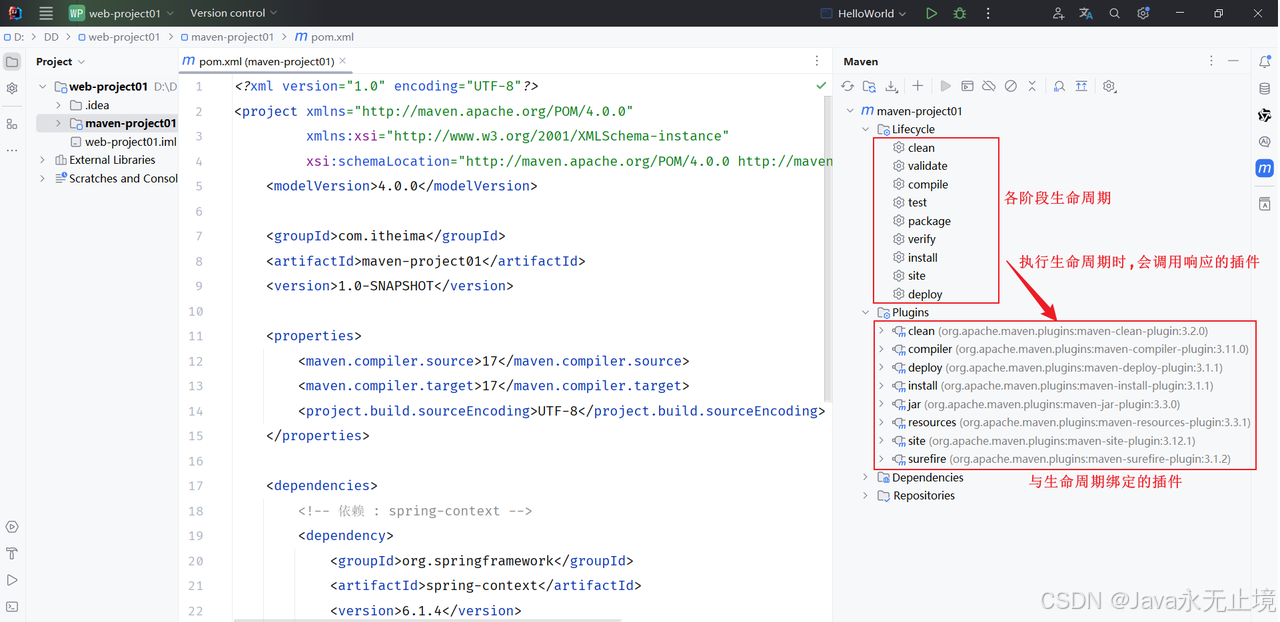Open editor tabs more options menu

click(x=817, y=62)
